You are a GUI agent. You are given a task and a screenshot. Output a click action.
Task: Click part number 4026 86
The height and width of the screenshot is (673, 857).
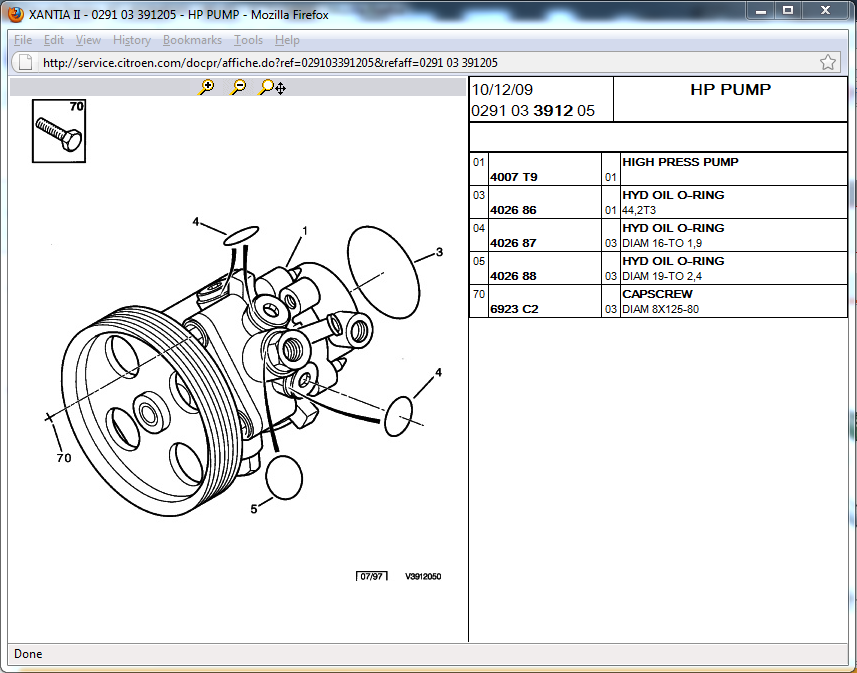513,210
